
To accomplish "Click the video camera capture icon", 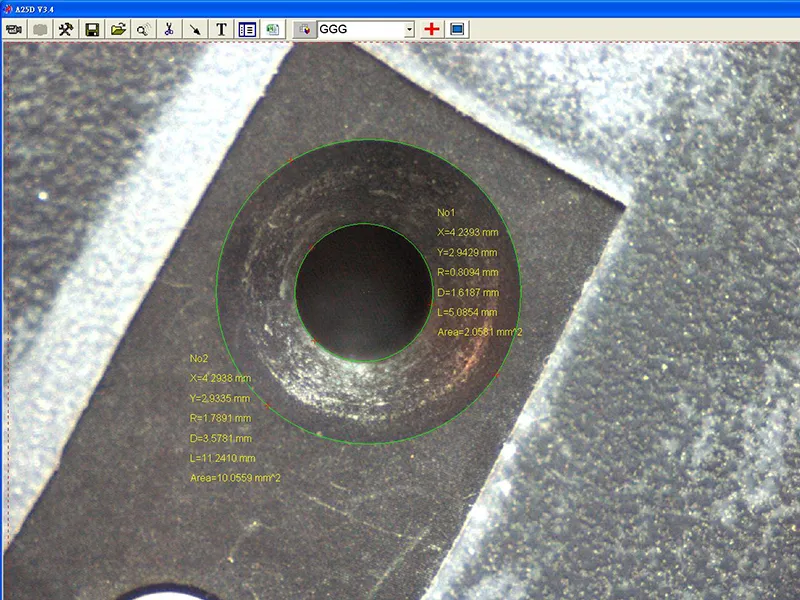I will 14,30.
